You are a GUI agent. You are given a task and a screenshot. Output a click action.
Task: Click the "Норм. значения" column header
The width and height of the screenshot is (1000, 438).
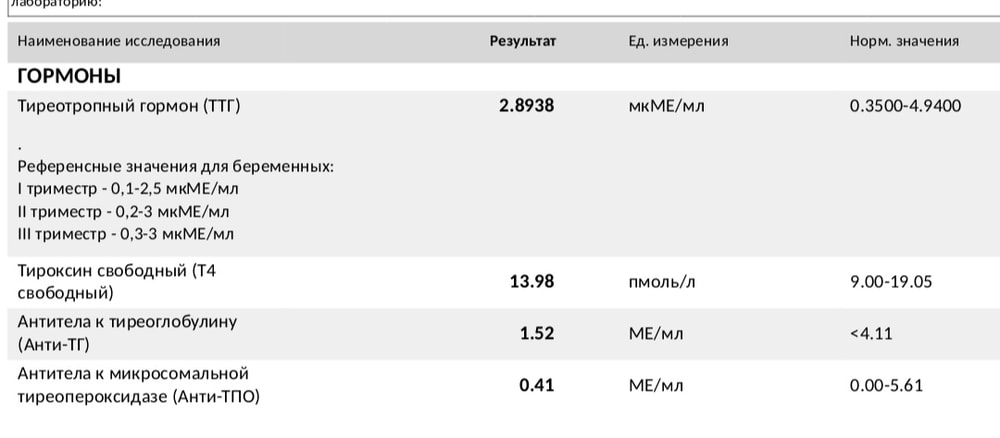tap(904, 41)
